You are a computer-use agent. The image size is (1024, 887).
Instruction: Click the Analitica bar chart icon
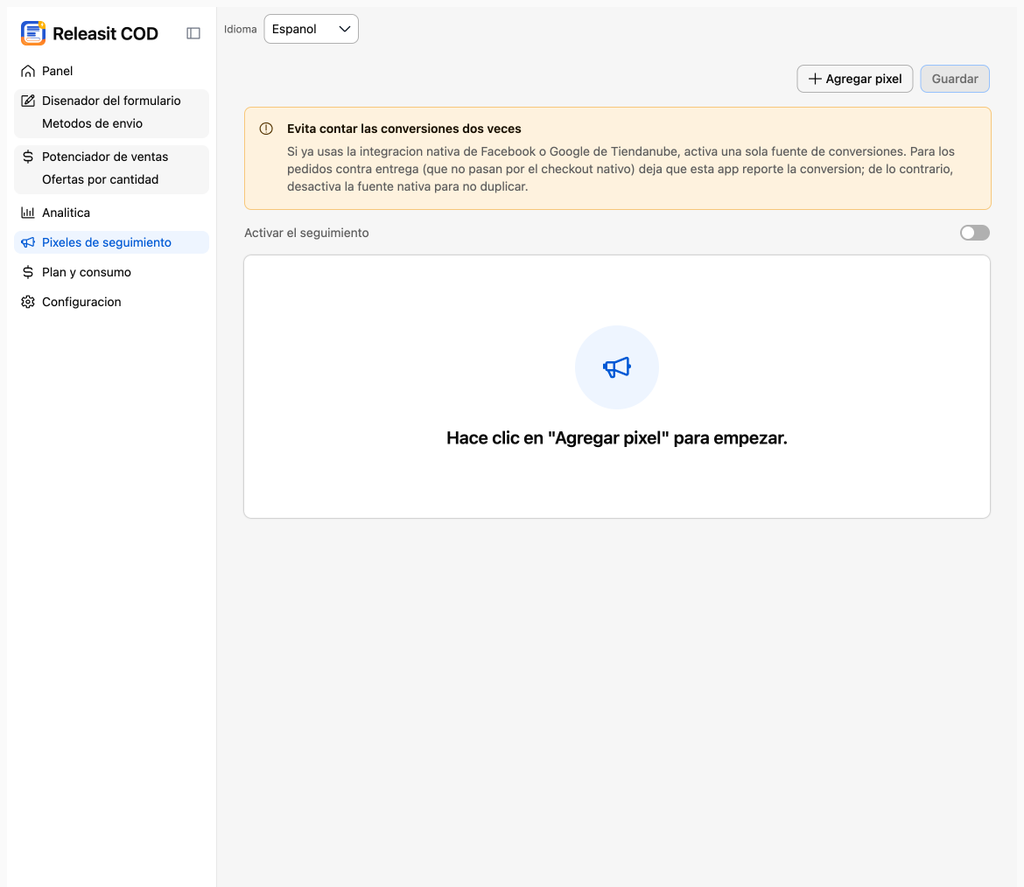point(27,212)
